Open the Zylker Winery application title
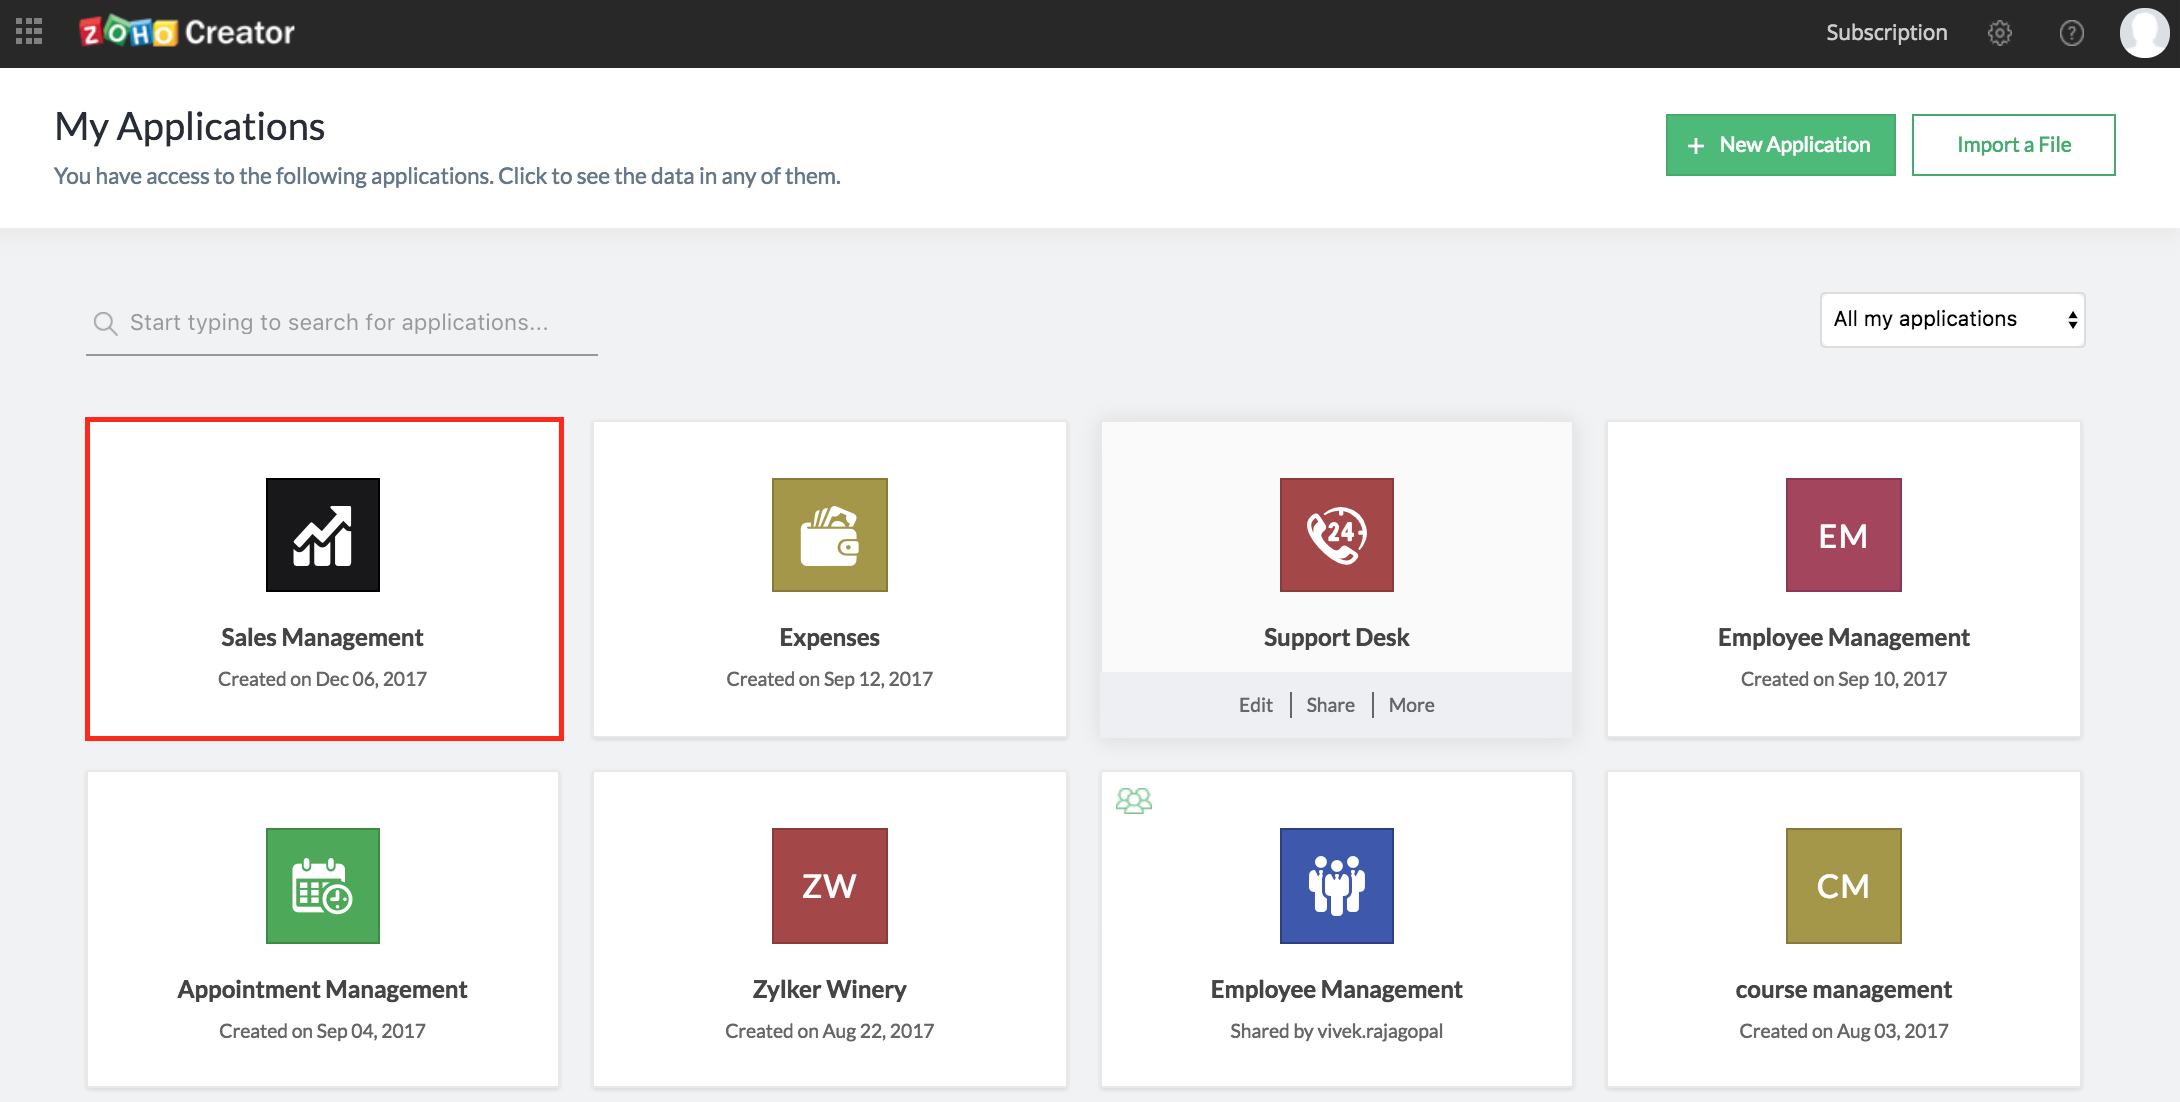Viewport: 2180px width, 1102px height. coord(830,990)
